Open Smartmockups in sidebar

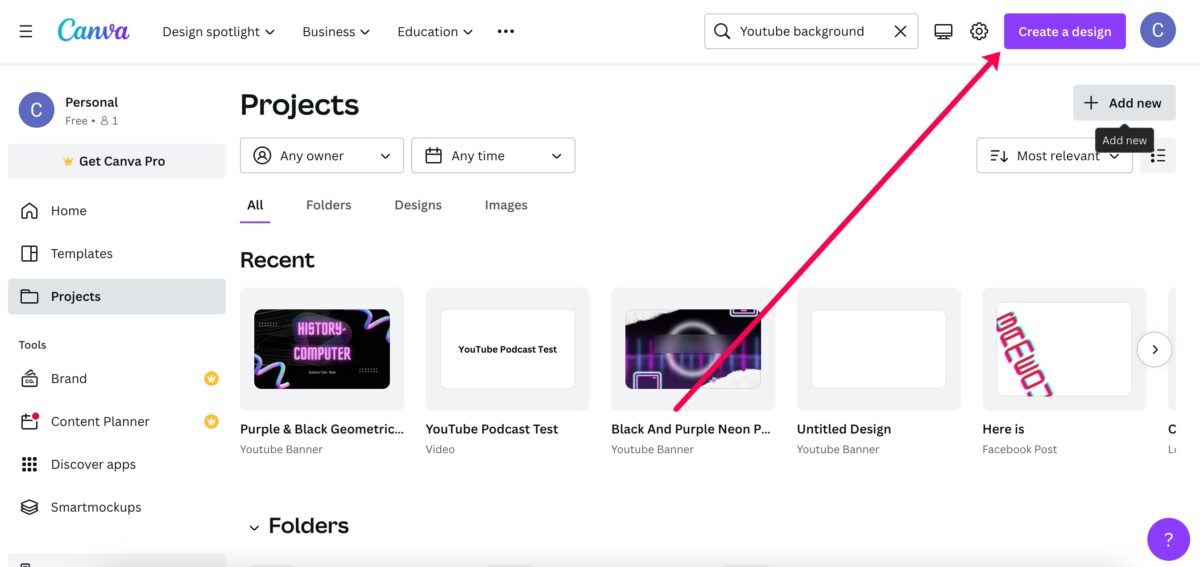(117, 508)
